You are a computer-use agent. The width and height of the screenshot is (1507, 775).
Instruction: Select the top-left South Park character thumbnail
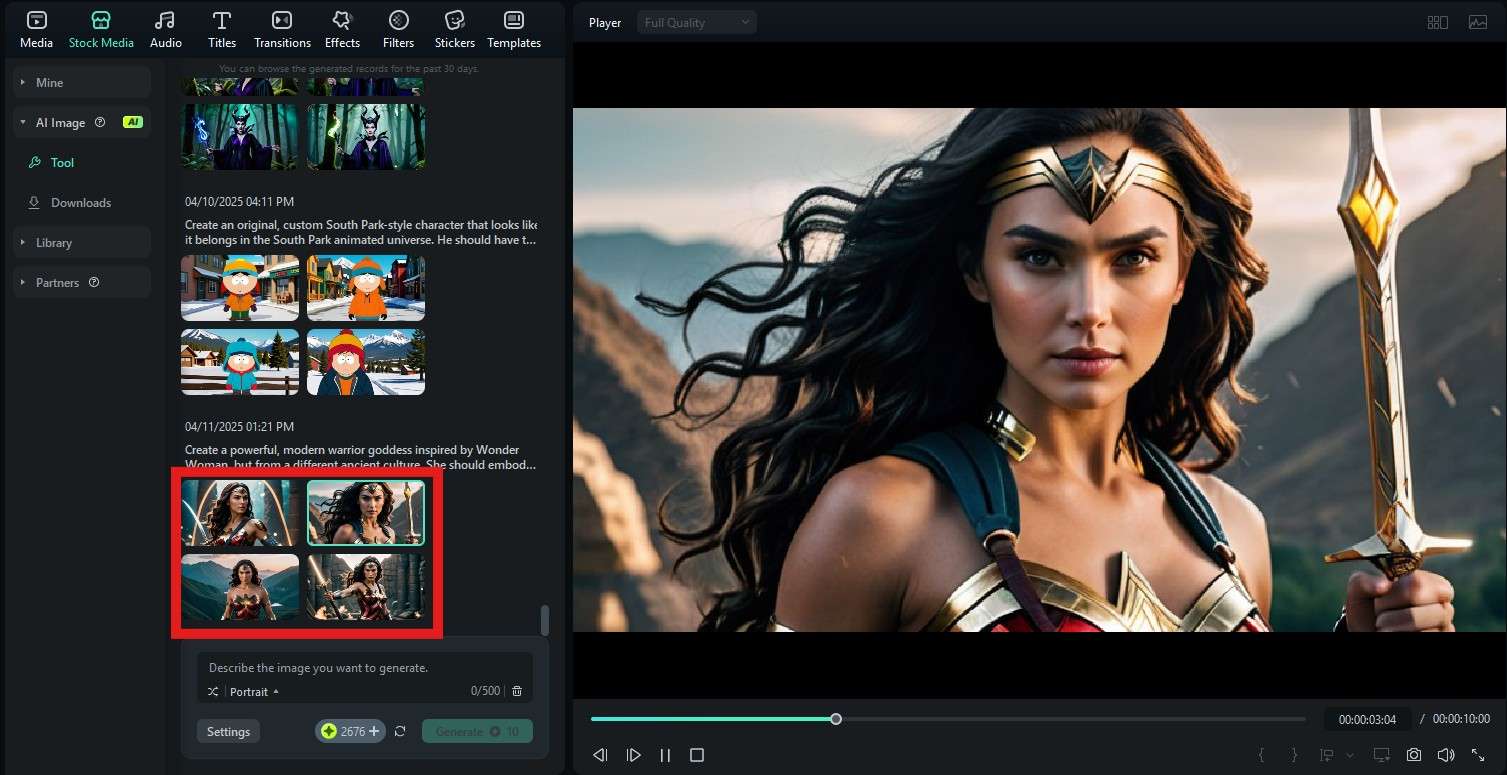(240, 288)
